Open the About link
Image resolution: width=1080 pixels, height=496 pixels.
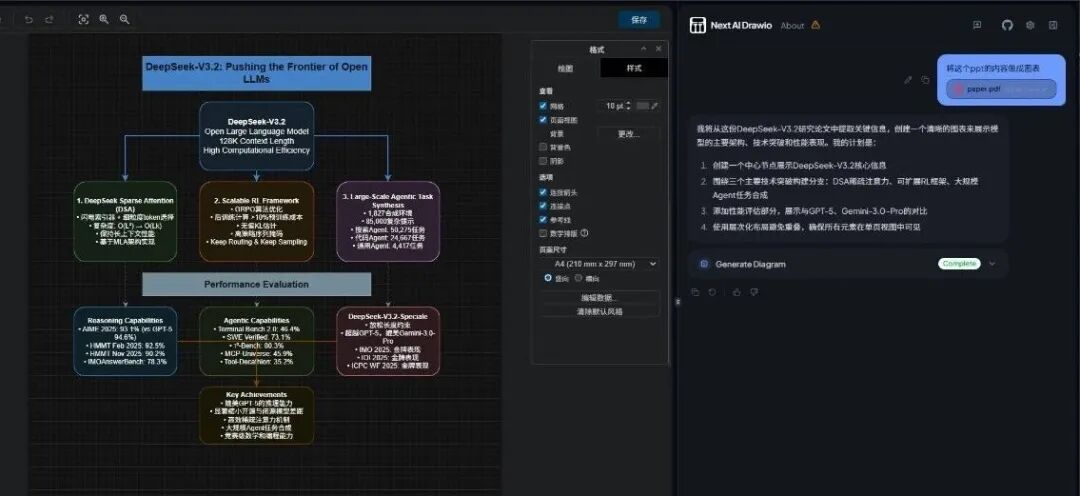(792, 25)
